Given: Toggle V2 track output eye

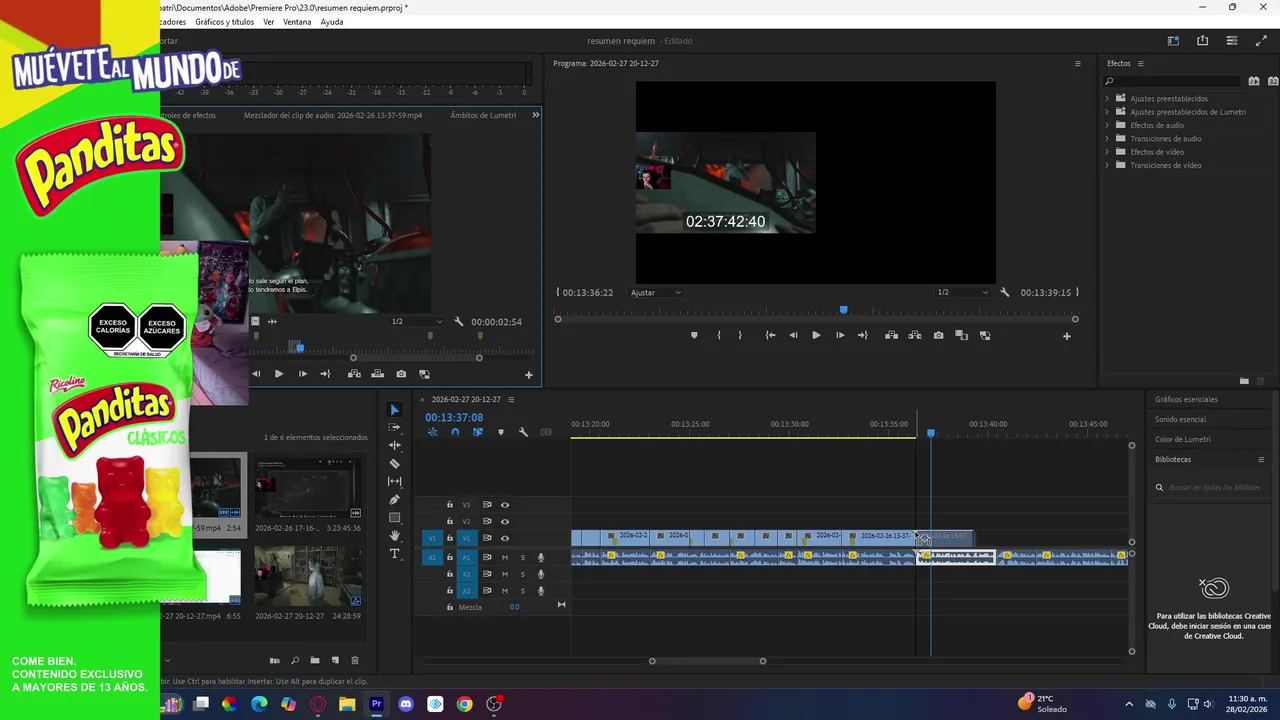Looking at the screenshot, I should tap(505, 521).
